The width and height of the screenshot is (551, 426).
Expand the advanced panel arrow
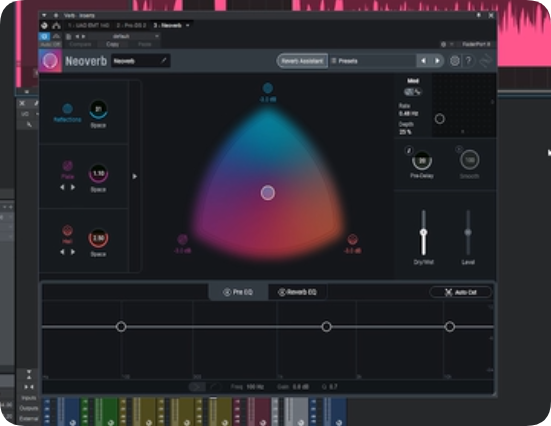[135, 176]
